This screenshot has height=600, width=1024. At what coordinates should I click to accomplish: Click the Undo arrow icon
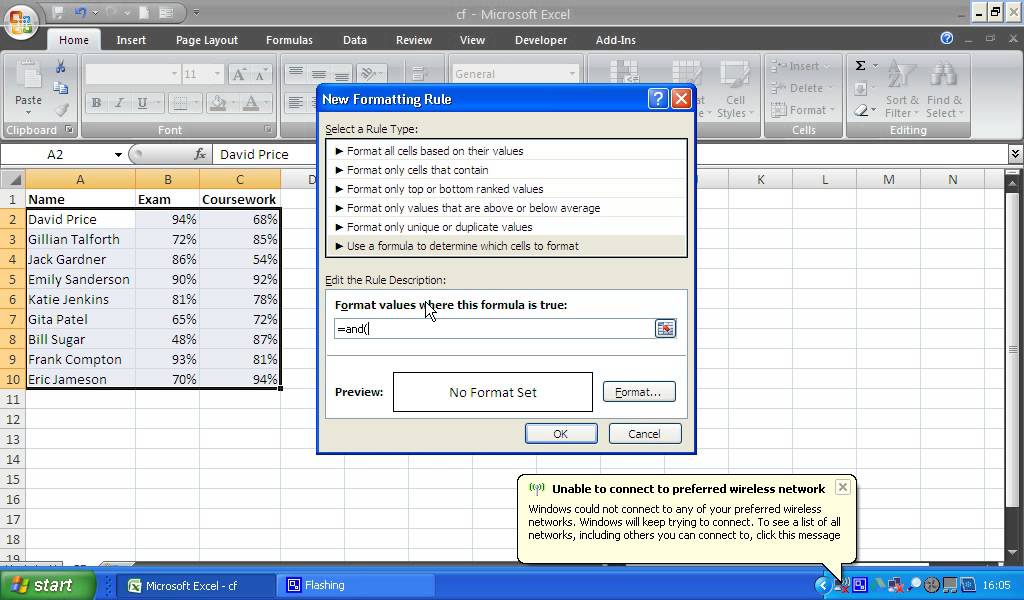(x=80, y=12)
